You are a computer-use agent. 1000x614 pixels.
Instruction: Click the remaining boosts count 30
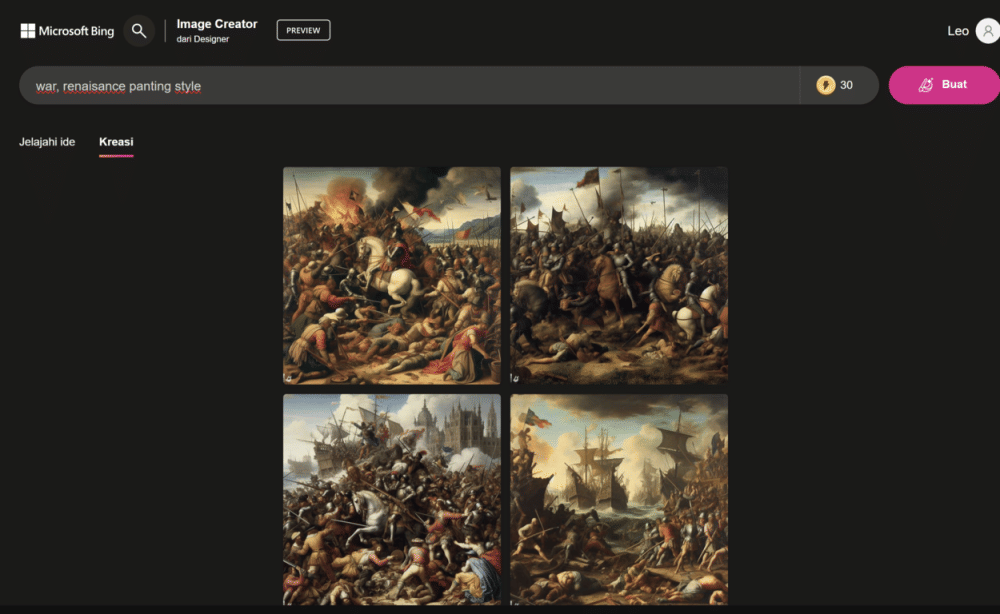(x=846, y=85)
